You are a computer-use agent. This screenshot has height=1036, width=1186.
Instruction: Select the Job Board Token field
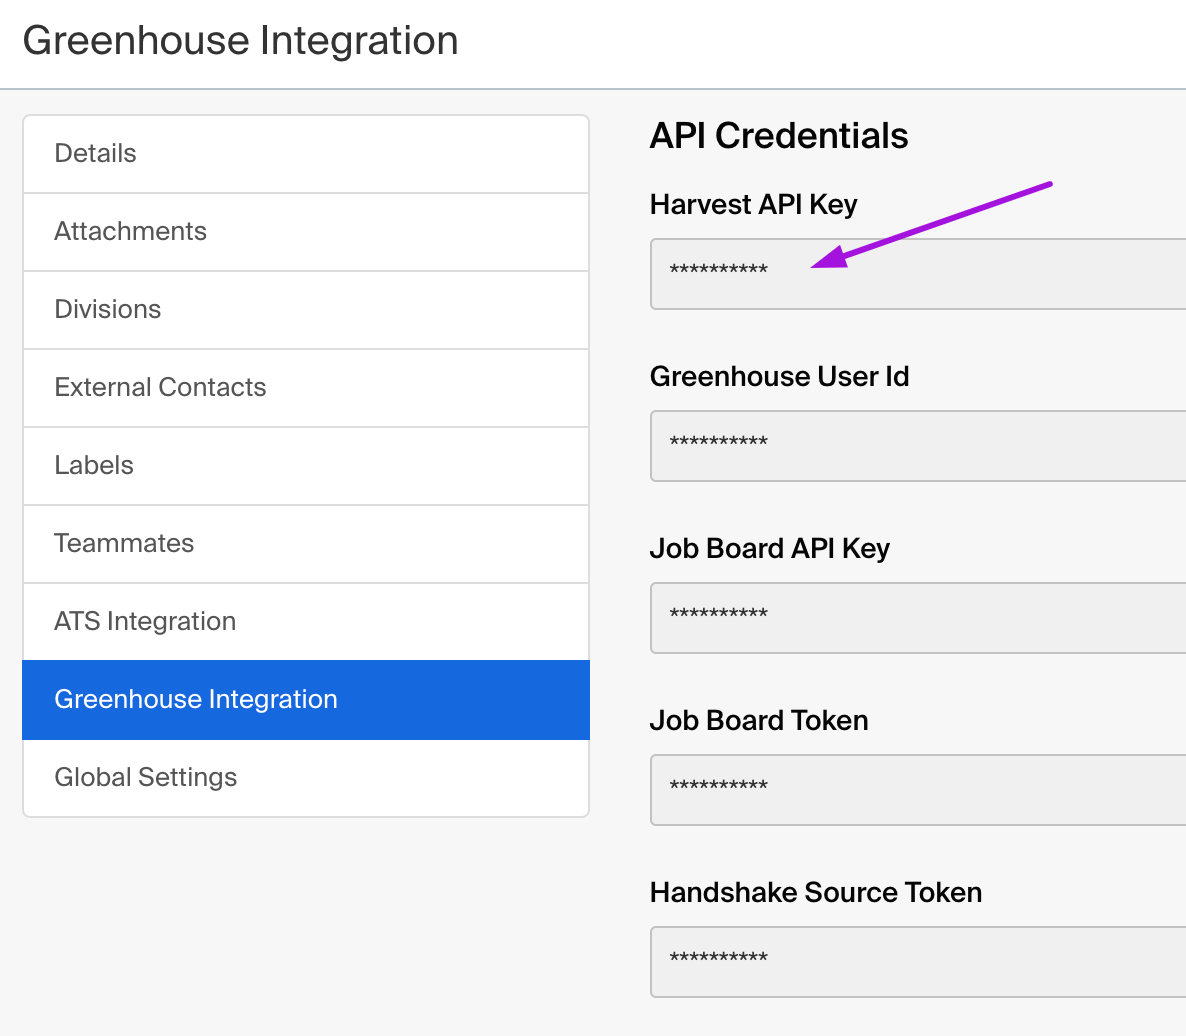point(917,789)
